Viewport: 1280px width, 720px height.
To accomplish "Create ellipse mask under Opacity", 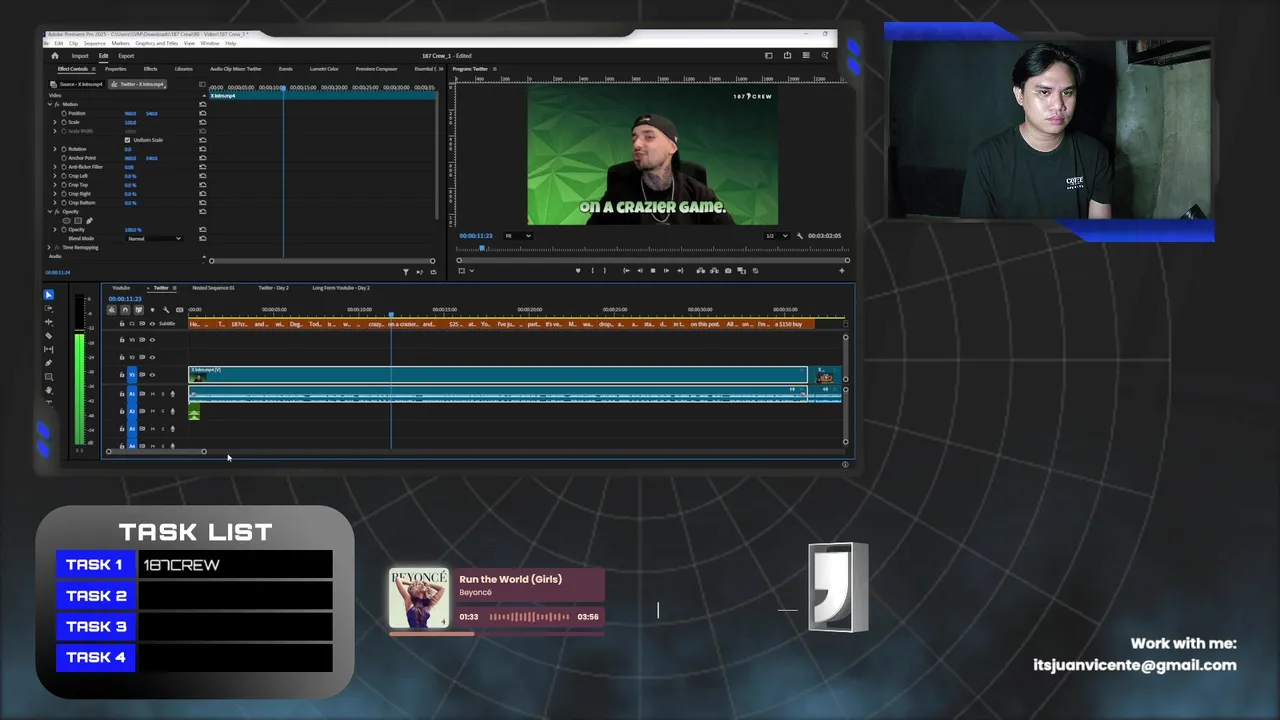I will (67, 221).
